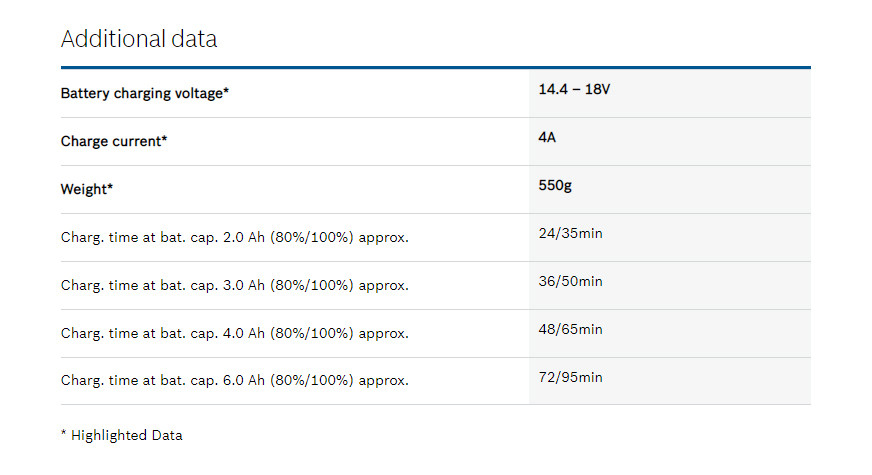Click the 72/95min charging time value

click(570, 377)
